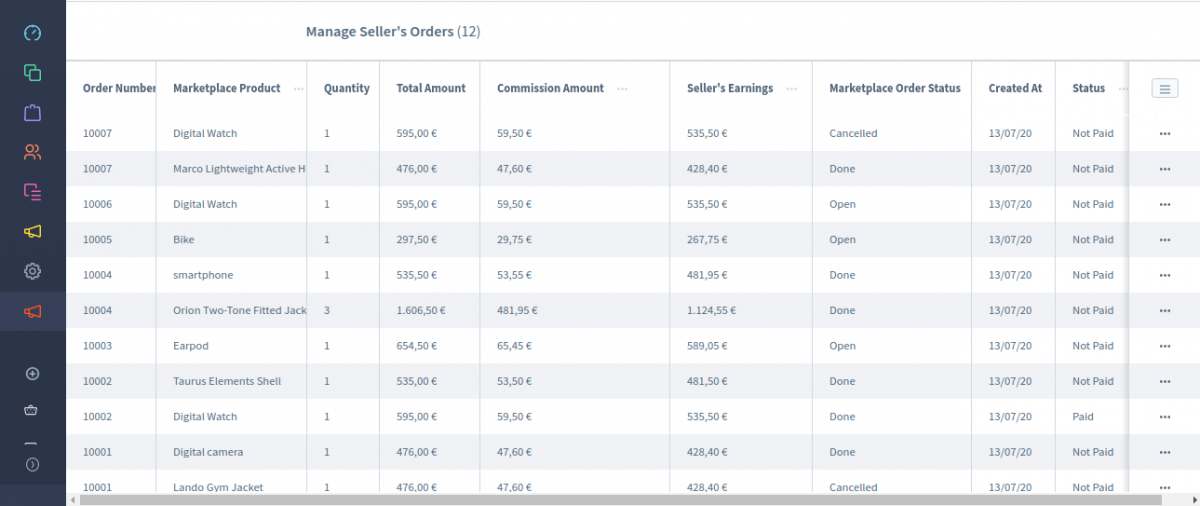Click the Status column header

[x=1088, y=88]
